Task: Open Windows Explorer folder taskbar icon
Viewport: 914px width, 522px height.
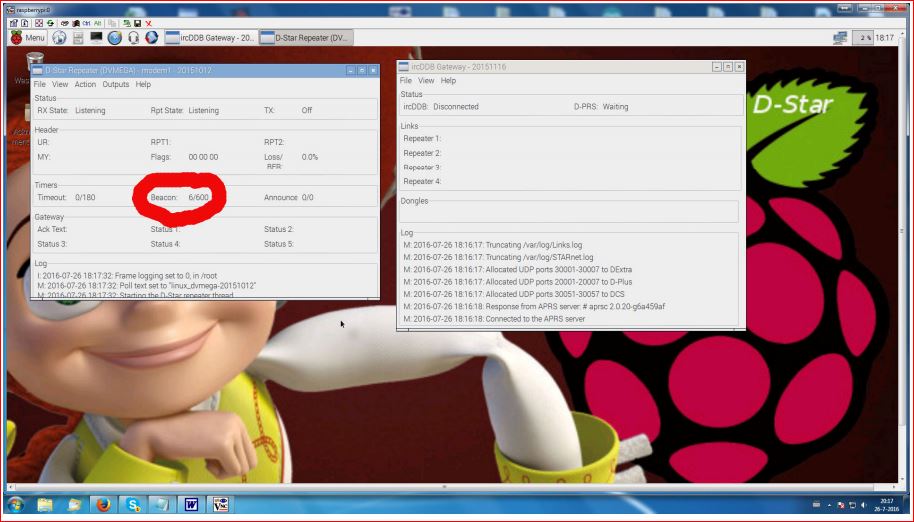Action: pyautogui.click(x=45, y=504)
